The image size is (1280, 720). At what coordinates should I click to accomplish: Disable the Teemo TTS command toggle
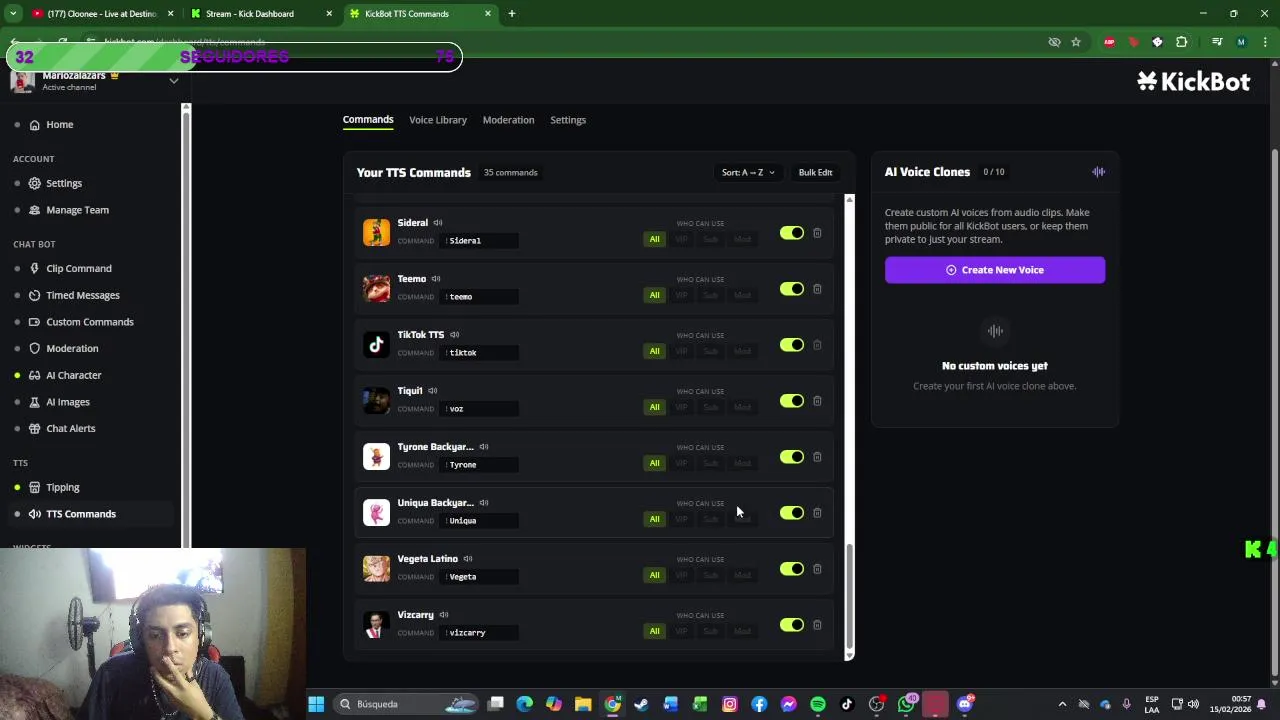click(x=792, y=289)
